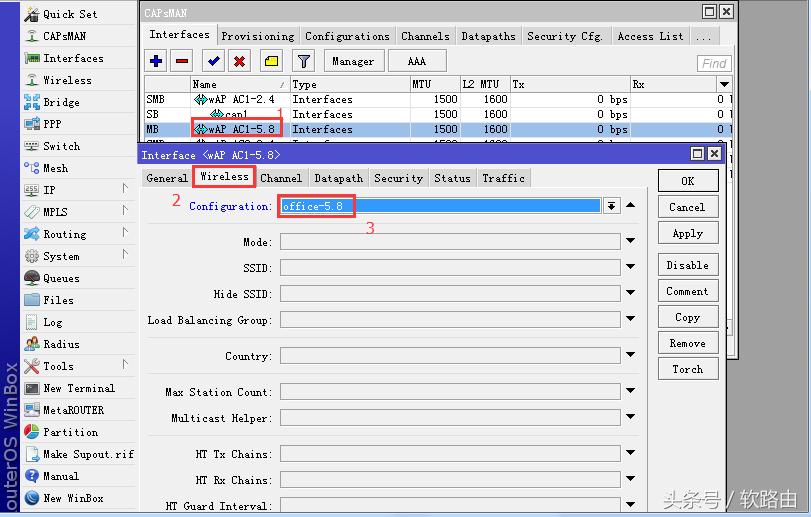Open the funnel Filter icon
This screenshot has height=517, width=811.
coord(303,61)
